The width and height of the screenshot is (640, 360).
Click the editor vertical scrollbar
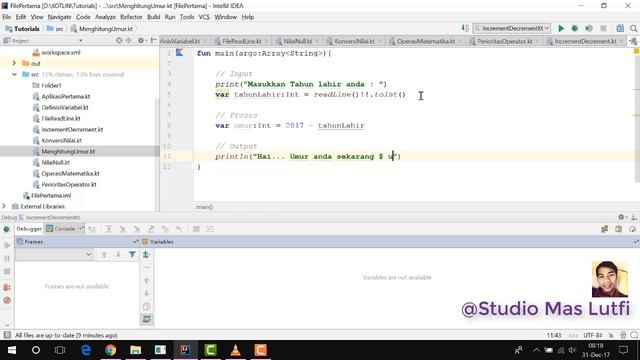(x=636, y=118)
